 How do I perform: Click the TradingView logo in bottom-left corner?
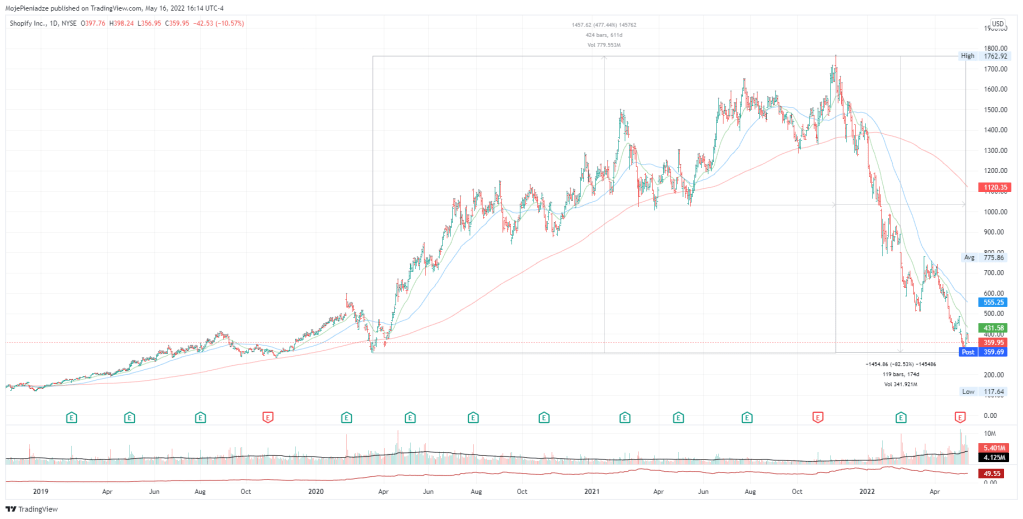click(x=32, y=508)
